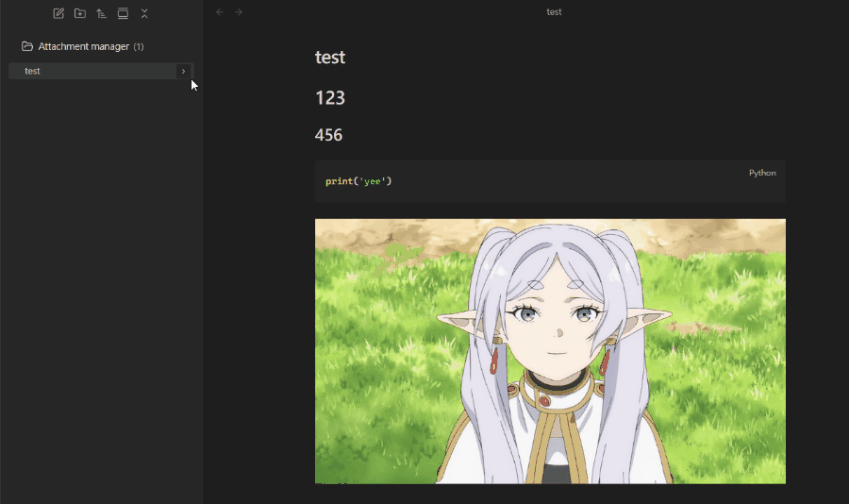Image resolution: width=849 pixels, height=504 pixels.
Task: Click the (1) file count next to Attachment manager
Action: tap(139, 47)
